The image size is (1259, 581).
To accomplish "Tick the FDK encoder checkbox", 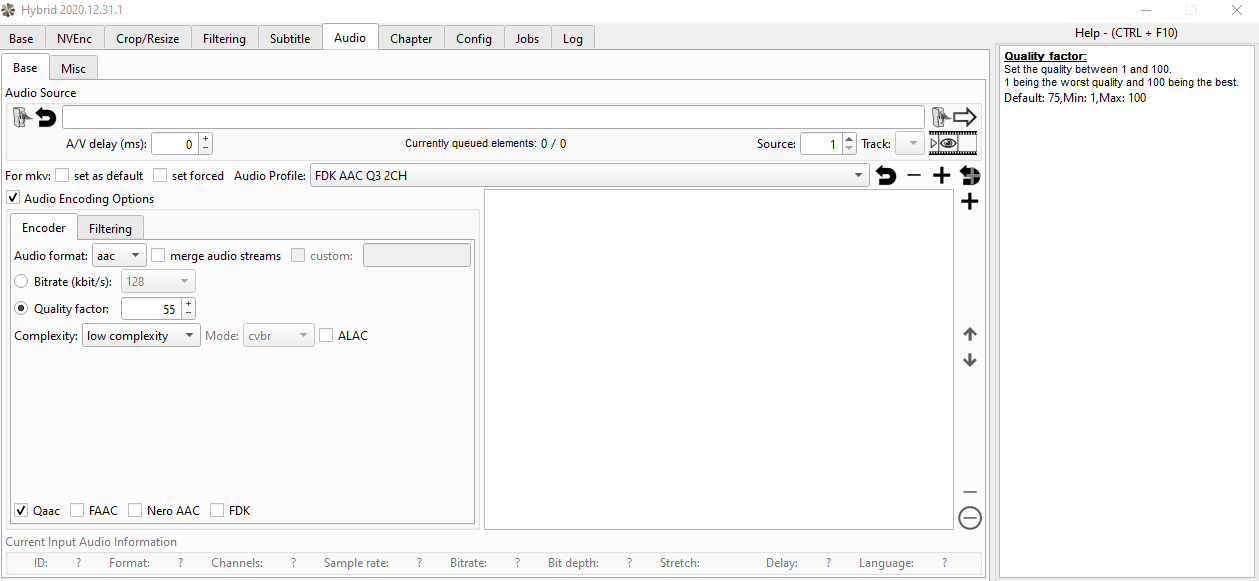I will point(217,511).
